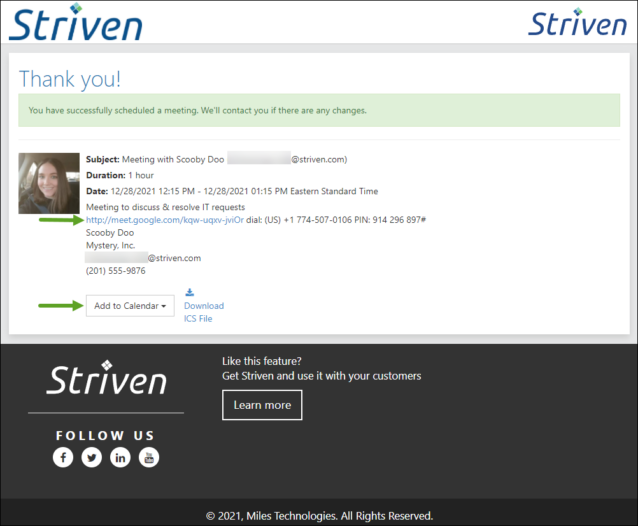Image resolution: width=638 pixels, height=526 pixels.
Task: Click the name 'Scooby Doo' below the link
Action: pyautogui.click(x=110, y=233)
